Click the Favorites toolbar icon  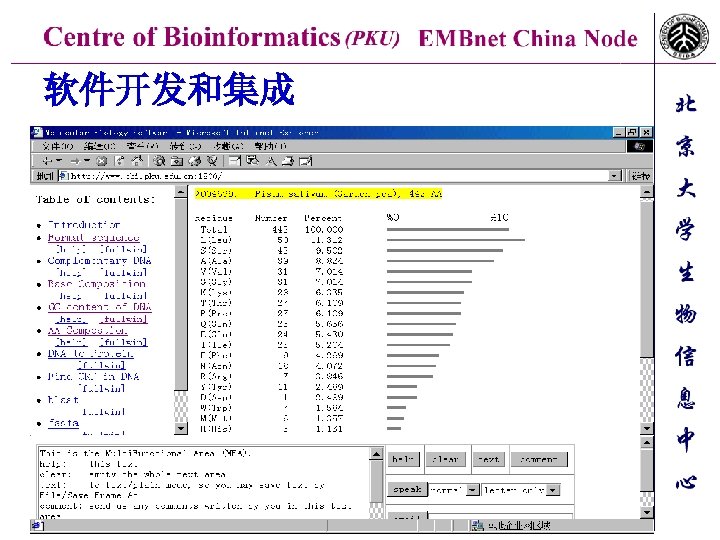(x=177, y=161)
